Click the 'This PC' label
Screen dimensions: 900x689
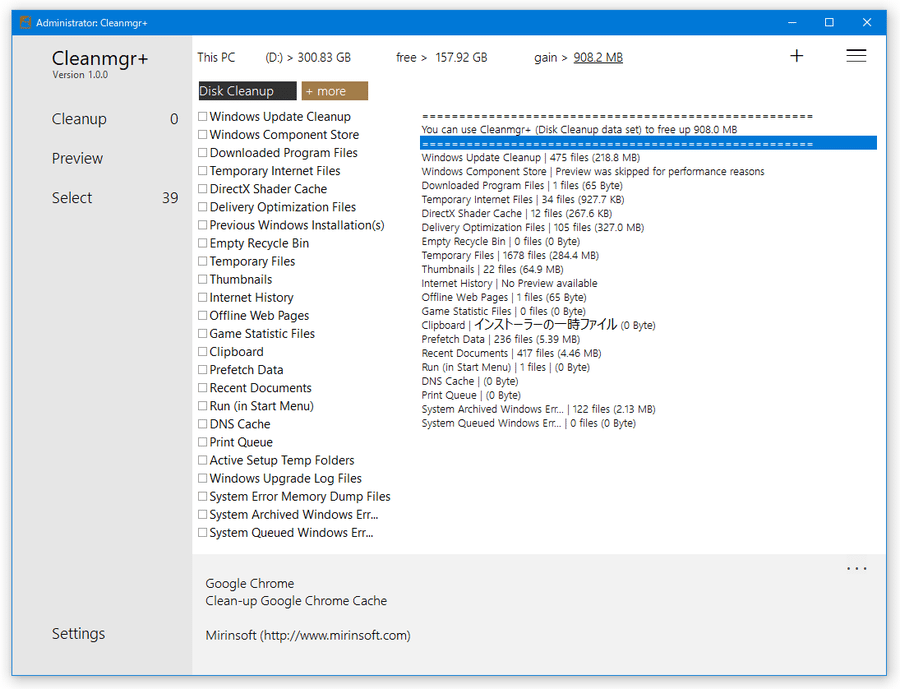(x=216, y=57)
